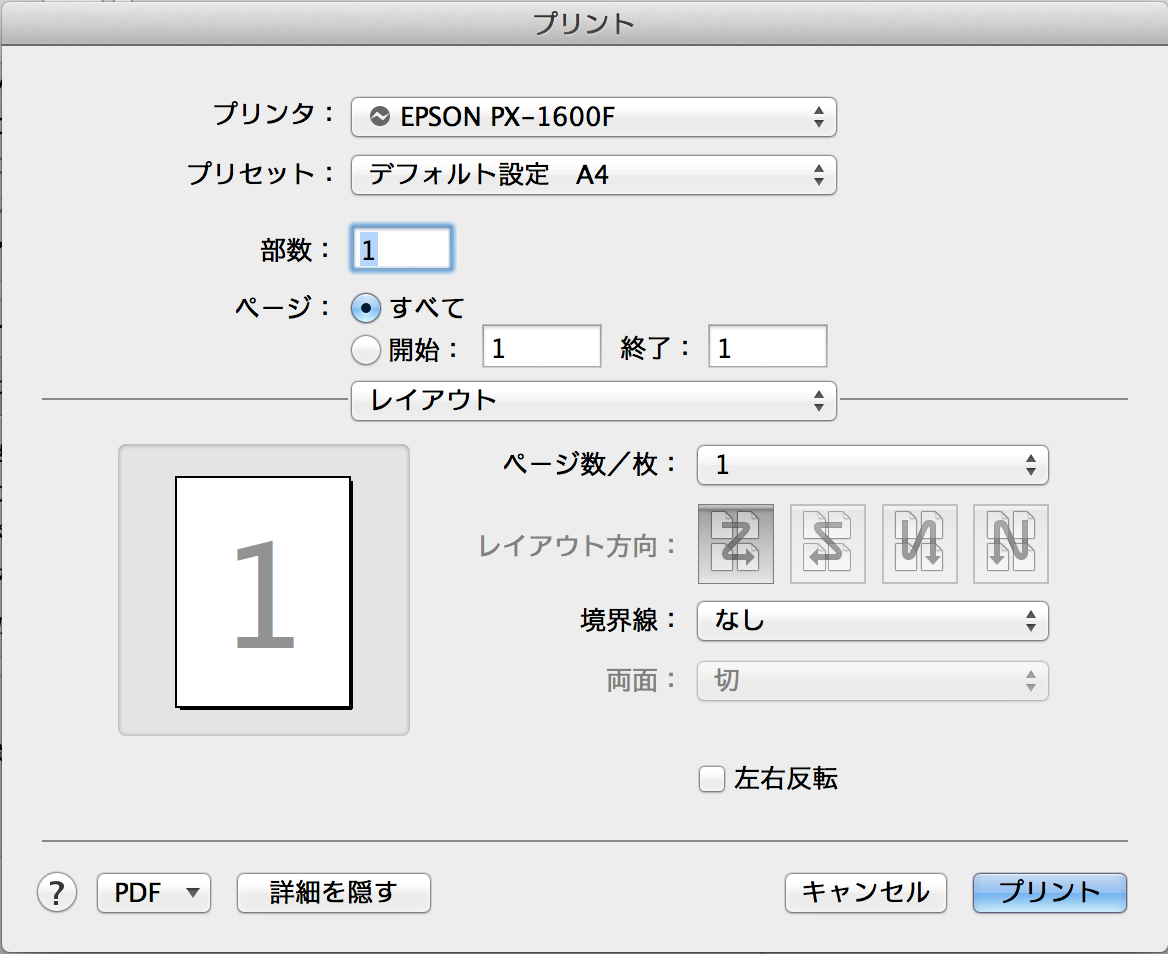This screenshot has width=1168, height=954.
Task: Select the top-to-bottom then right layout direction icon
Action: pos(919,544)
